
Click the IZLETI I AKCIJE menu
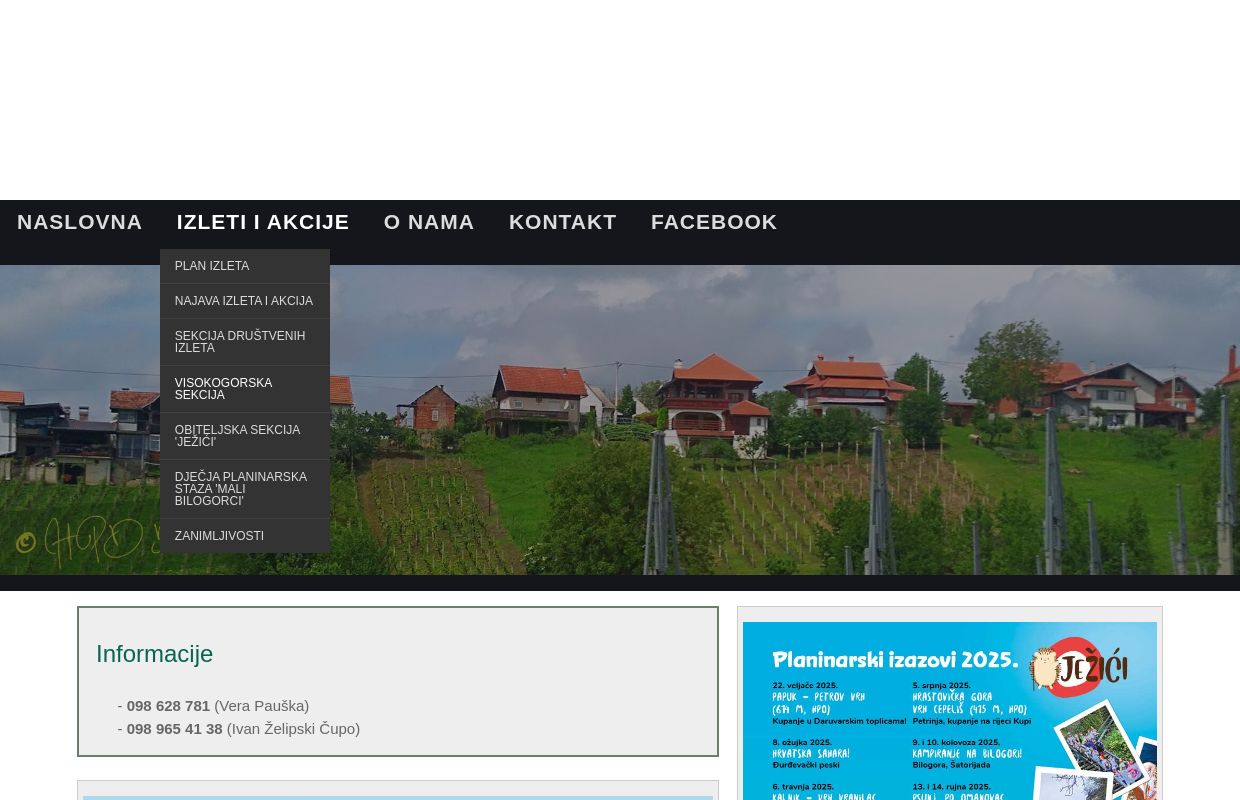coord(263,222)
